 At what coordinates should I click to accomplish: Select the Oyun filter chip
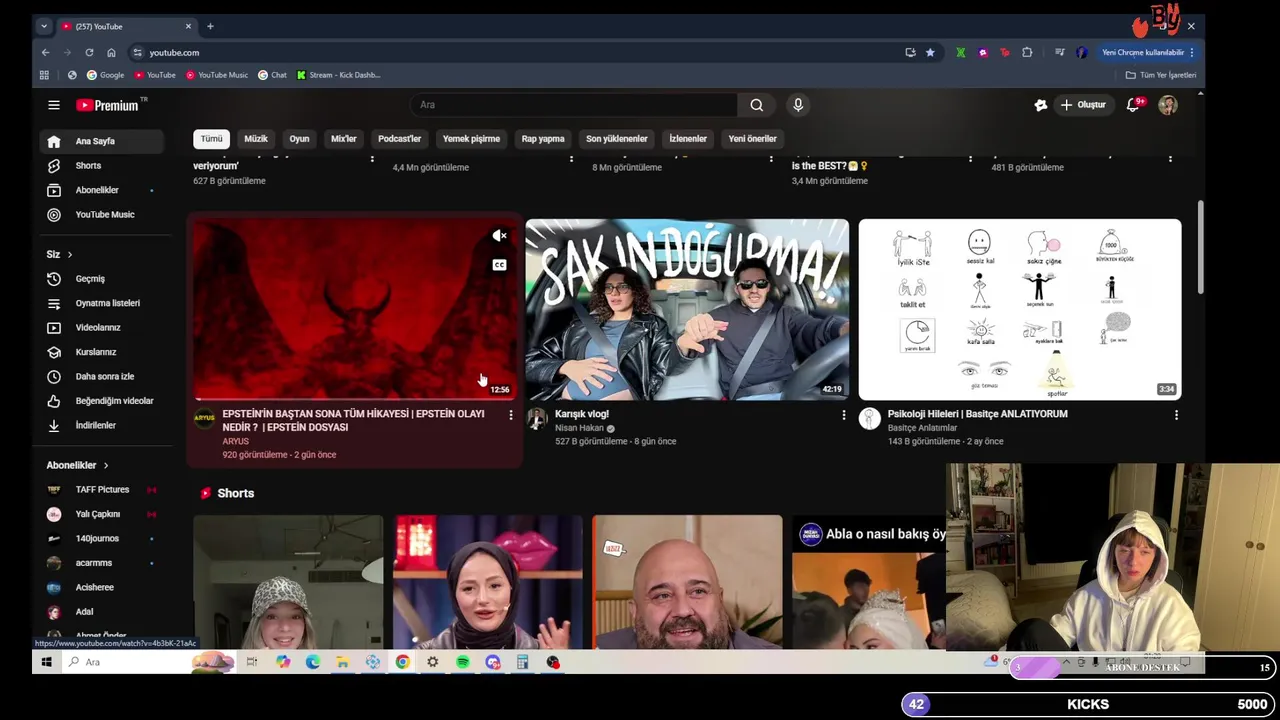click(299, 139)
